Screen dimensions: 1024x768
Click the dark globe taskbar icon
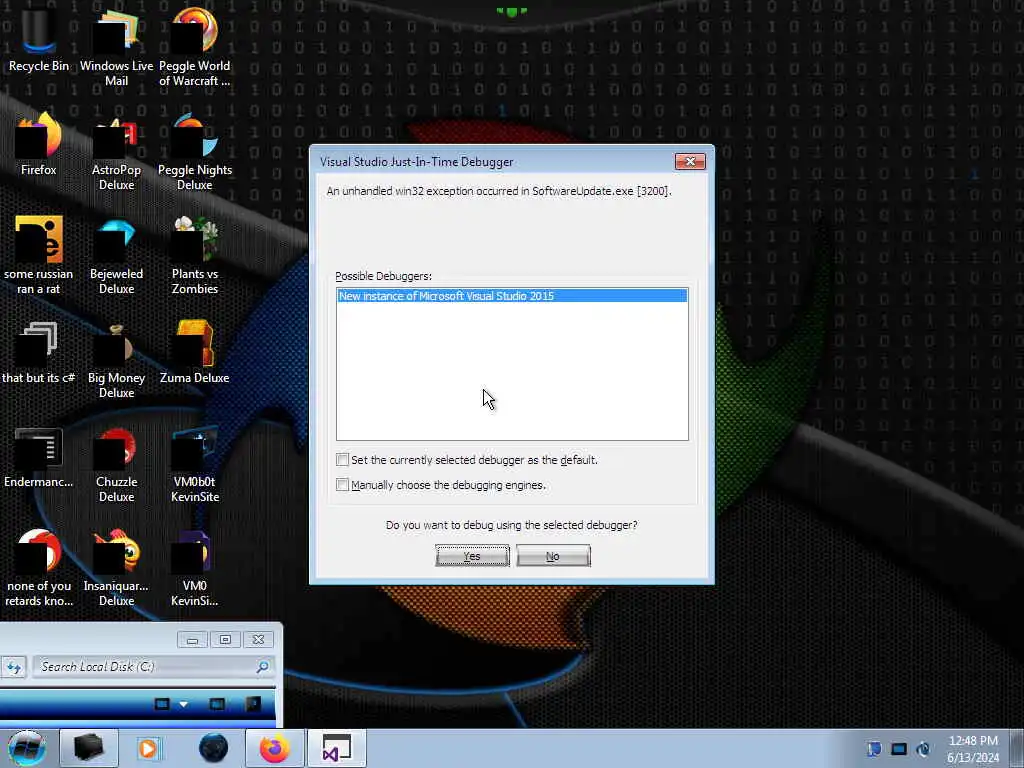point(214,748)
